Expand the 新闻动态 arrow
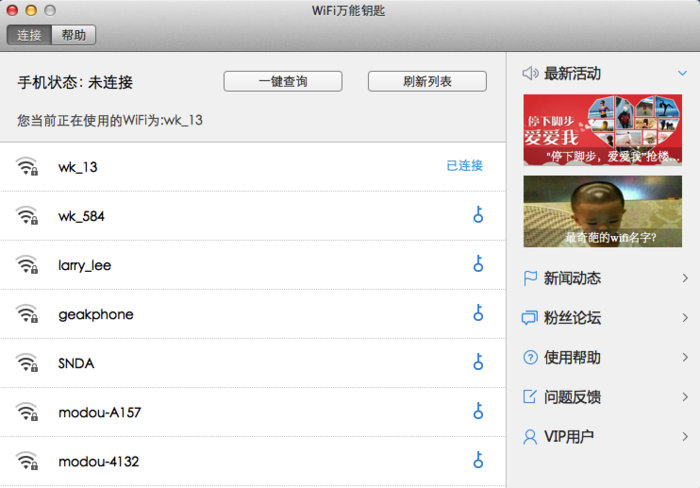The width and height of the screenshot is (700, 488). (x=685, y=278)
